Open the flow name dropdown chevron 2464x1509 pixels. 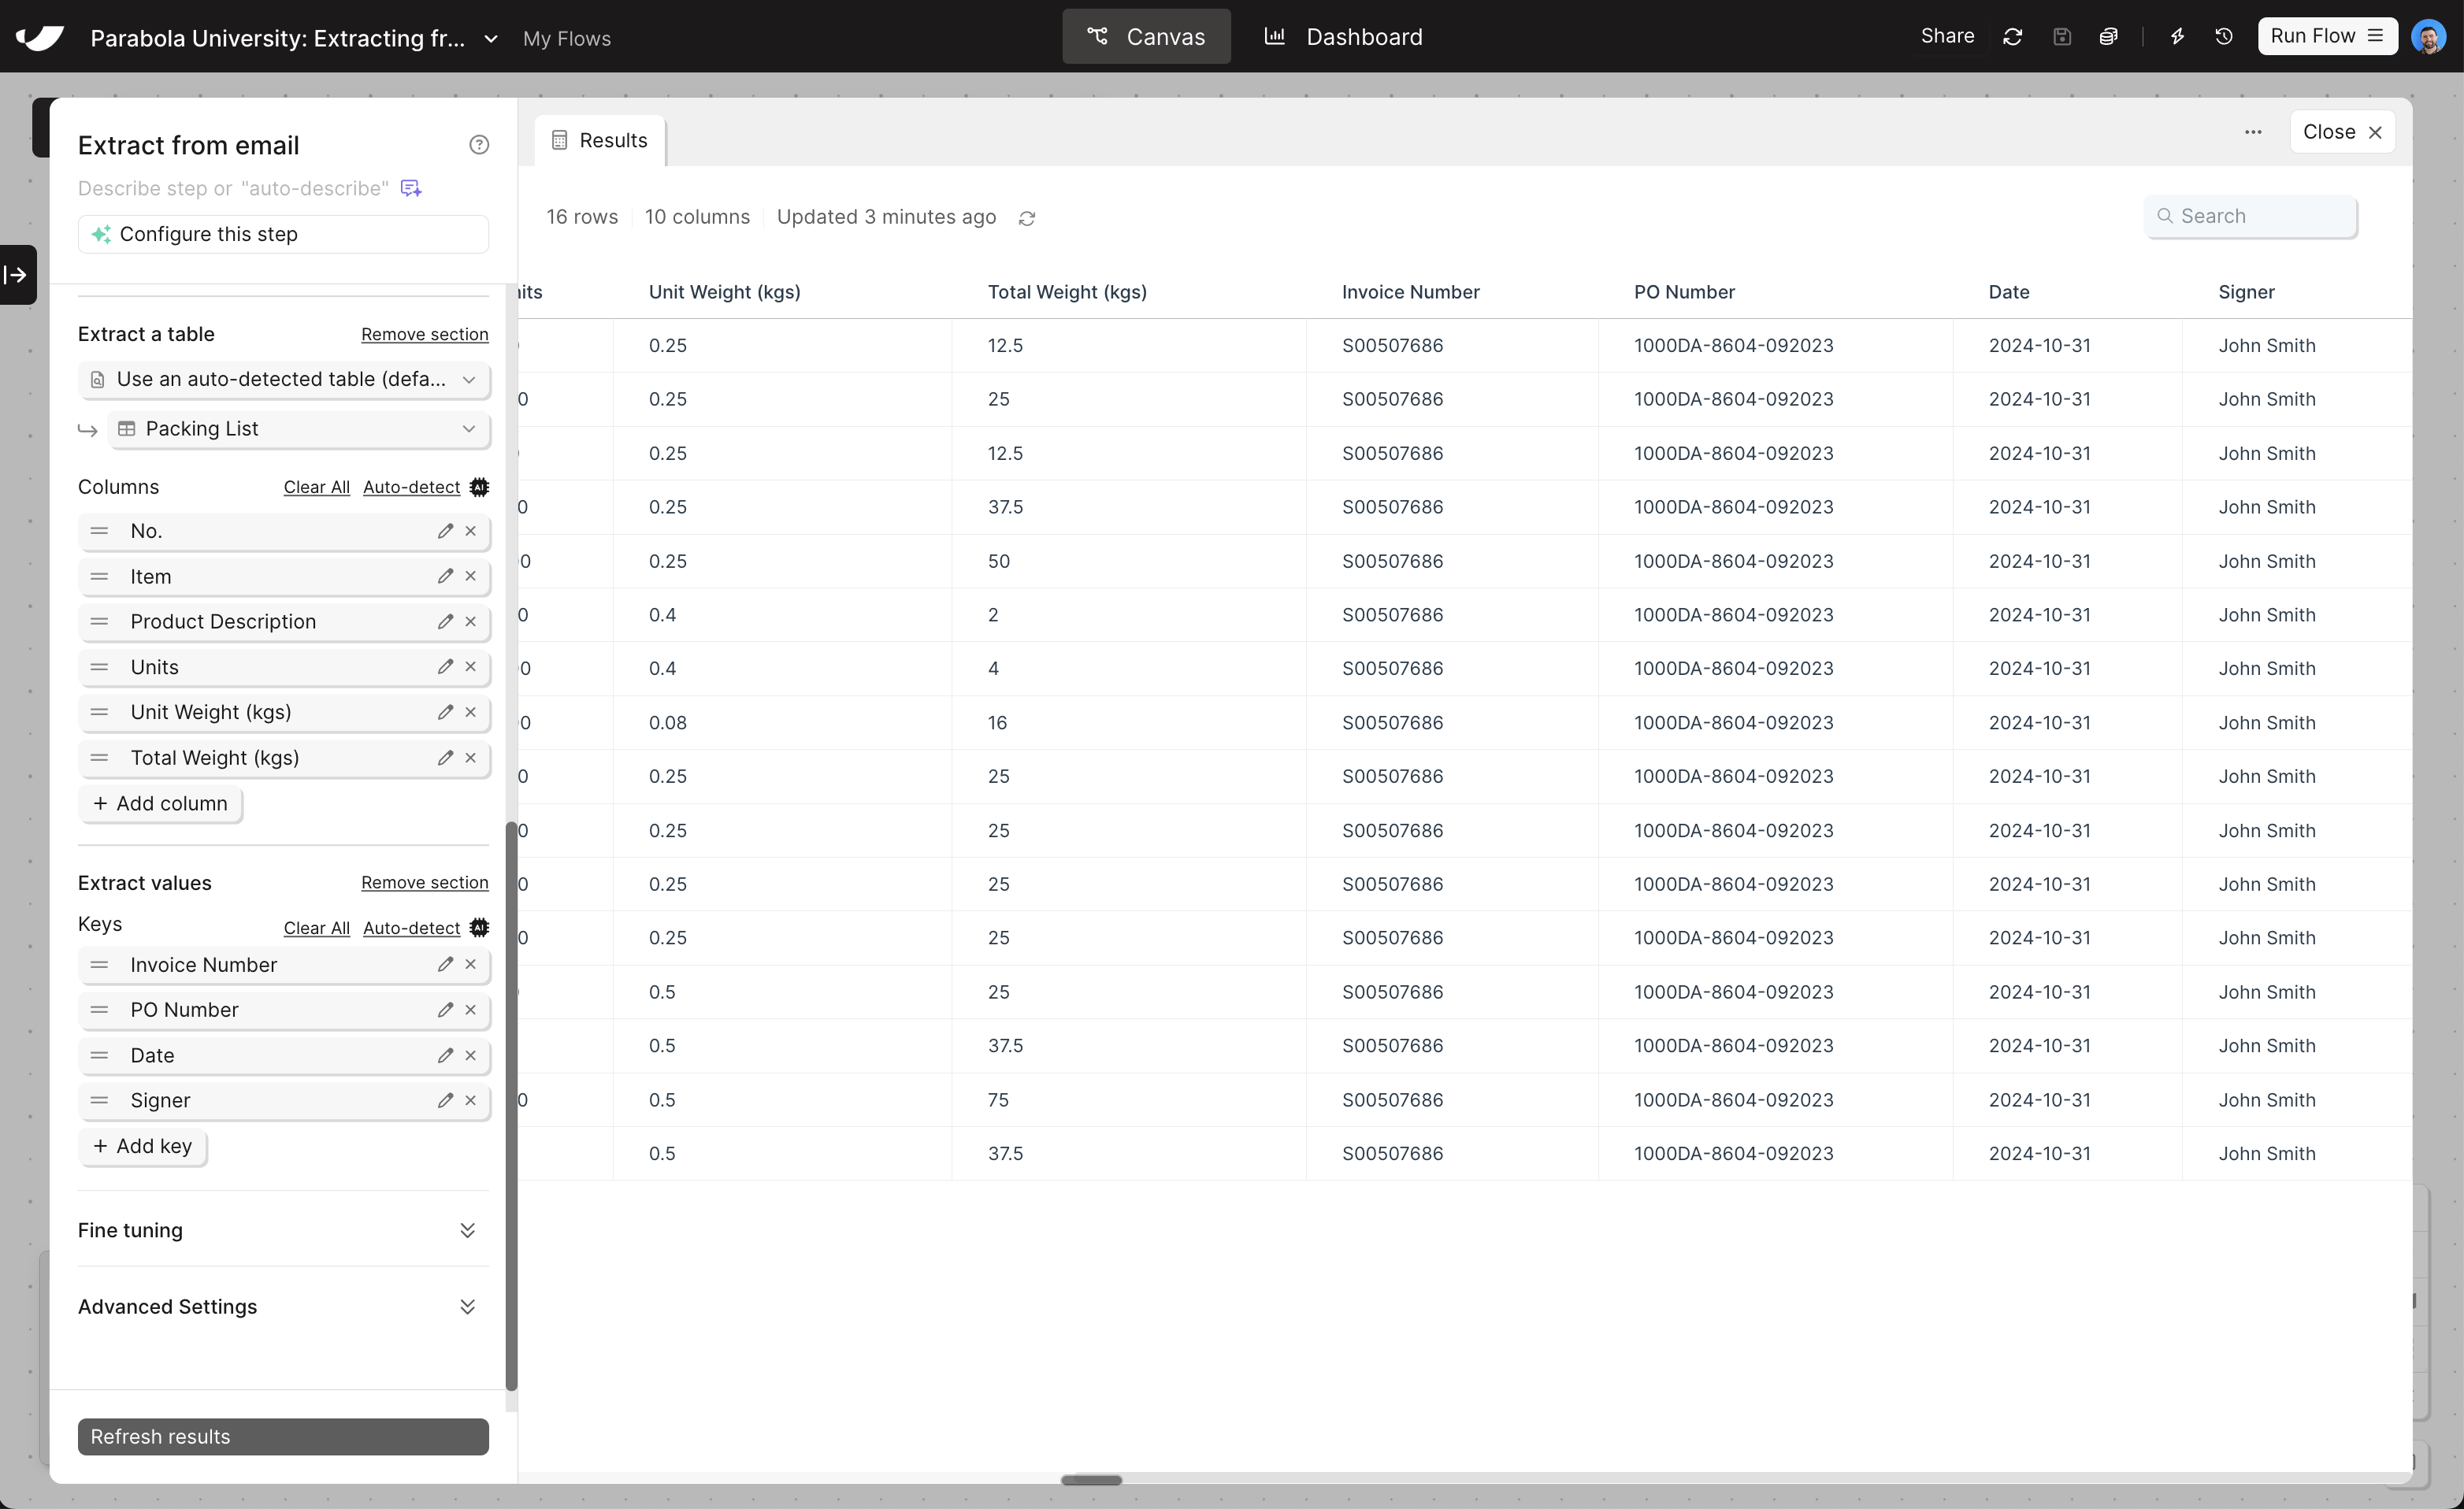[491, 39]
